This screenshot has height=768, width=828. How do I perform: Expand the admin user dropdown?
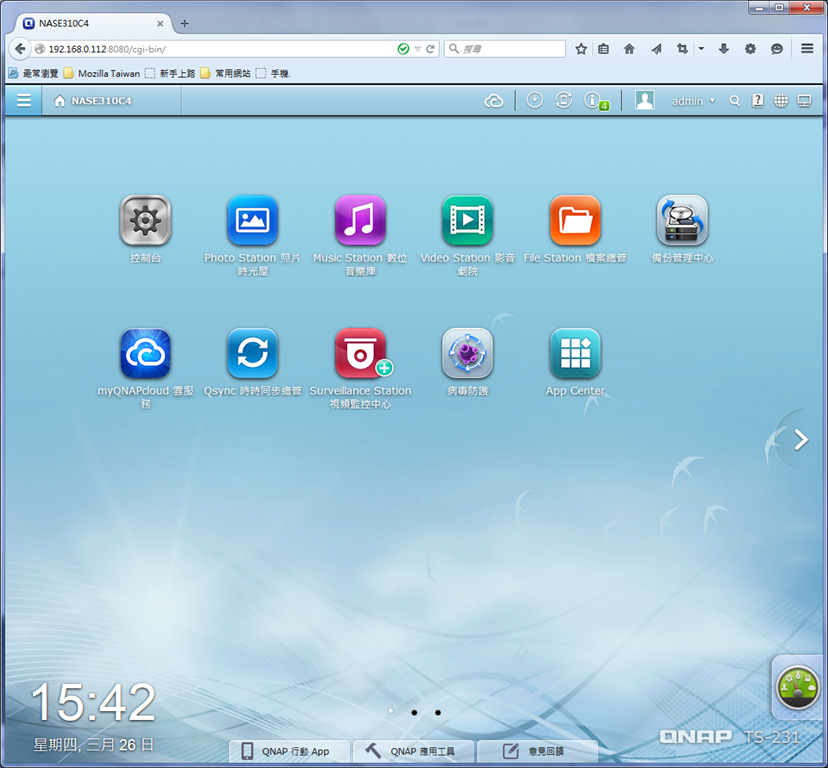(693, 100)
